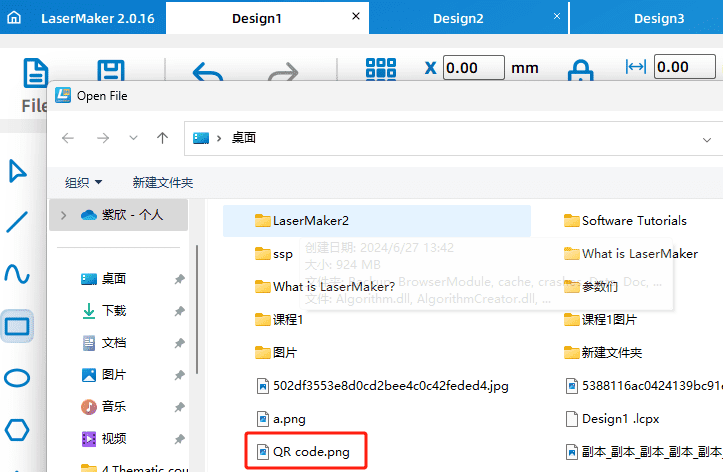Click the X position input field
This screenshot has width=723, height=472.
(474, 68)
